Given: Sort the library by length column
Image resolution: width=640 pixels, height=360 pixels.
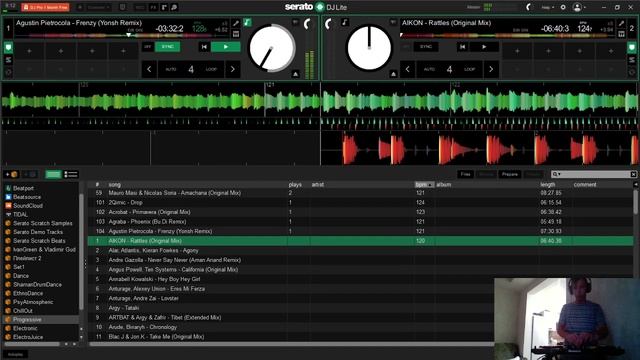Looking at the screenshot, I should coord(547,184).
